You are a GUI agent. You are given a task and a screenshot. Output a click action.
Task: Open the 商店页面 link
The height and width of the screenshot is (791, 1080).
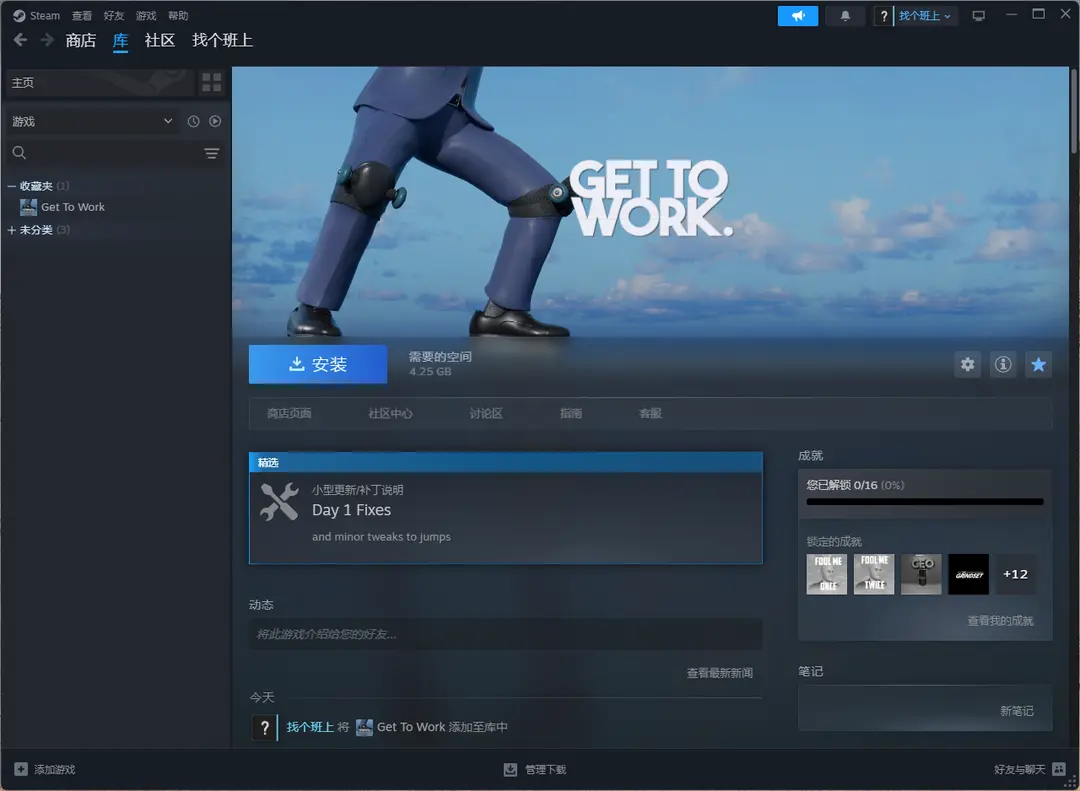click(289, 413)
